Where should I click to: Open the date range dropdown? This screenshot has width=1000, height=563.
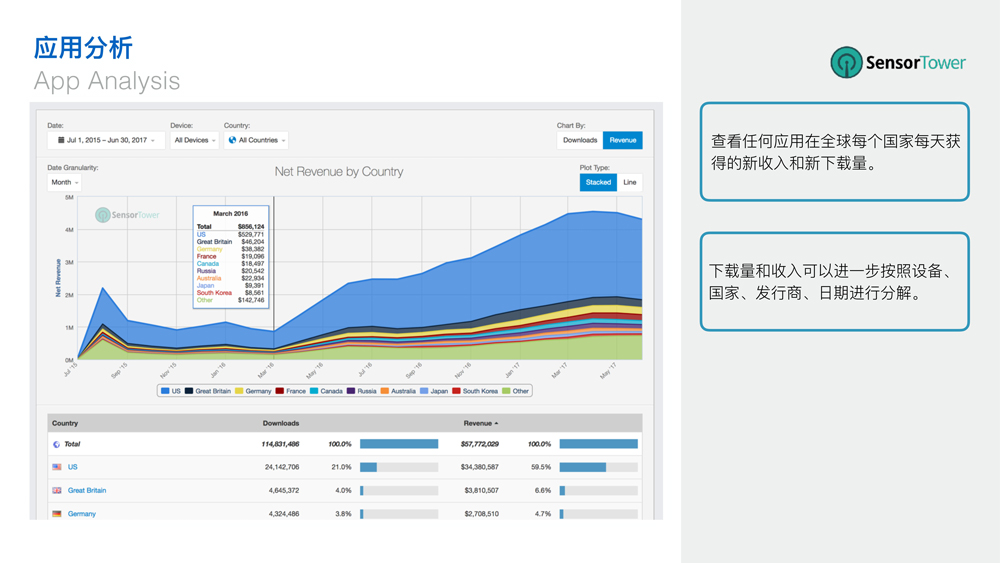106,141
